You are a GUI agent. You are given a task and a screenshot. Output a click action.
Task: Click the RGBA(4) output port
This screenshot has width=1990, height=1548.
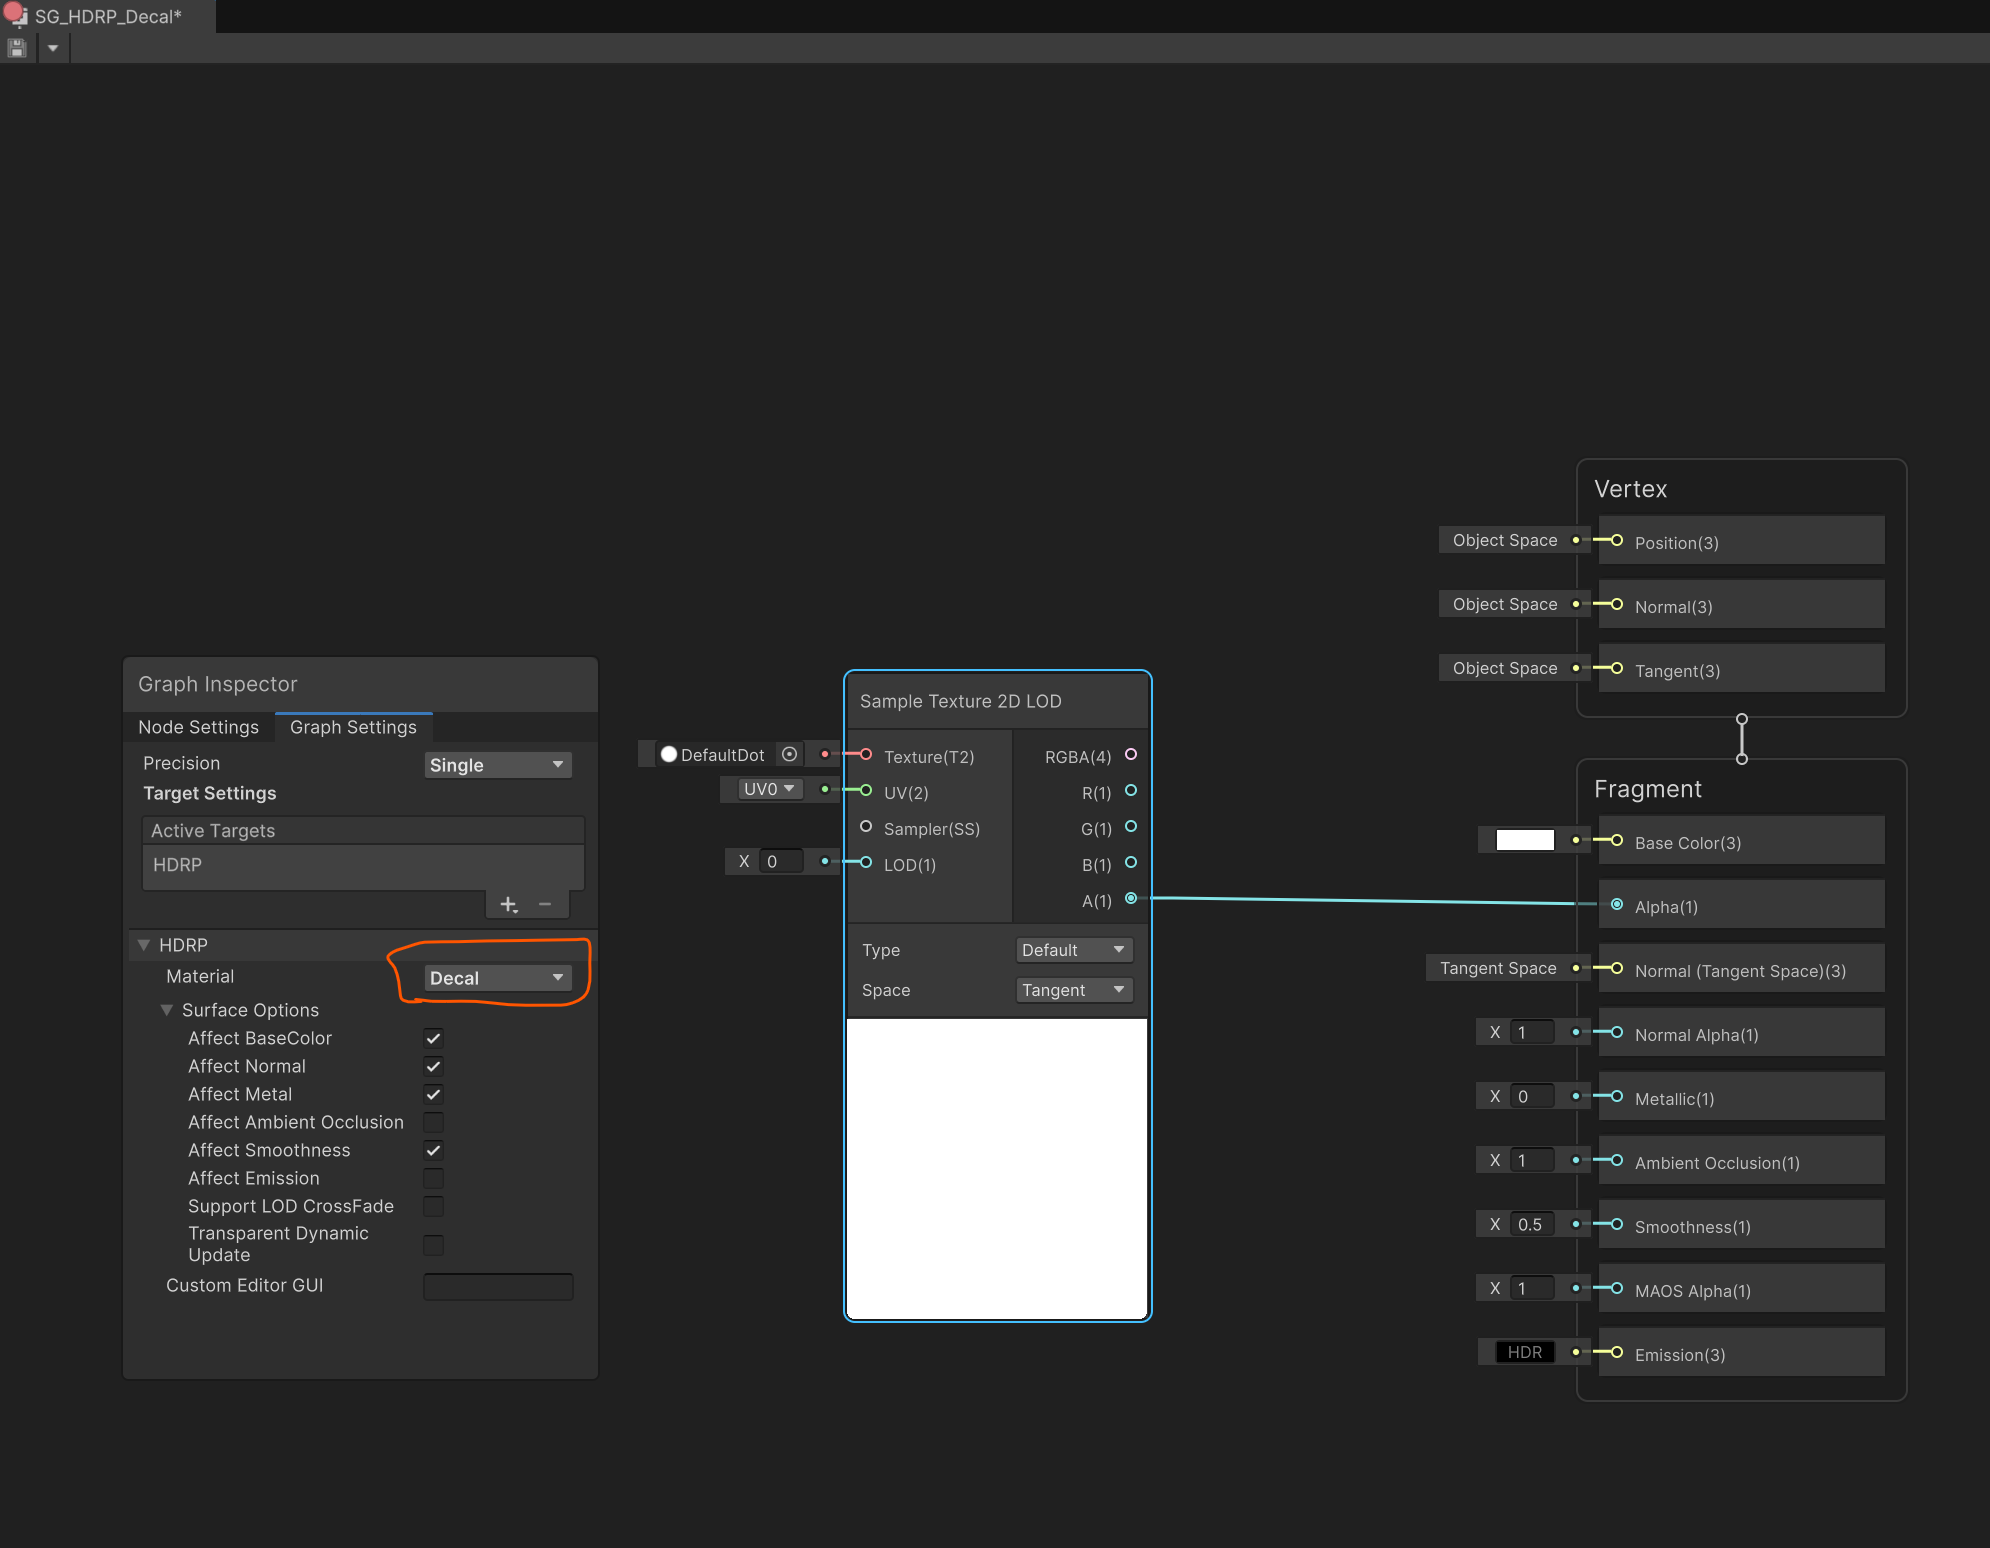tap(1131, 755)
